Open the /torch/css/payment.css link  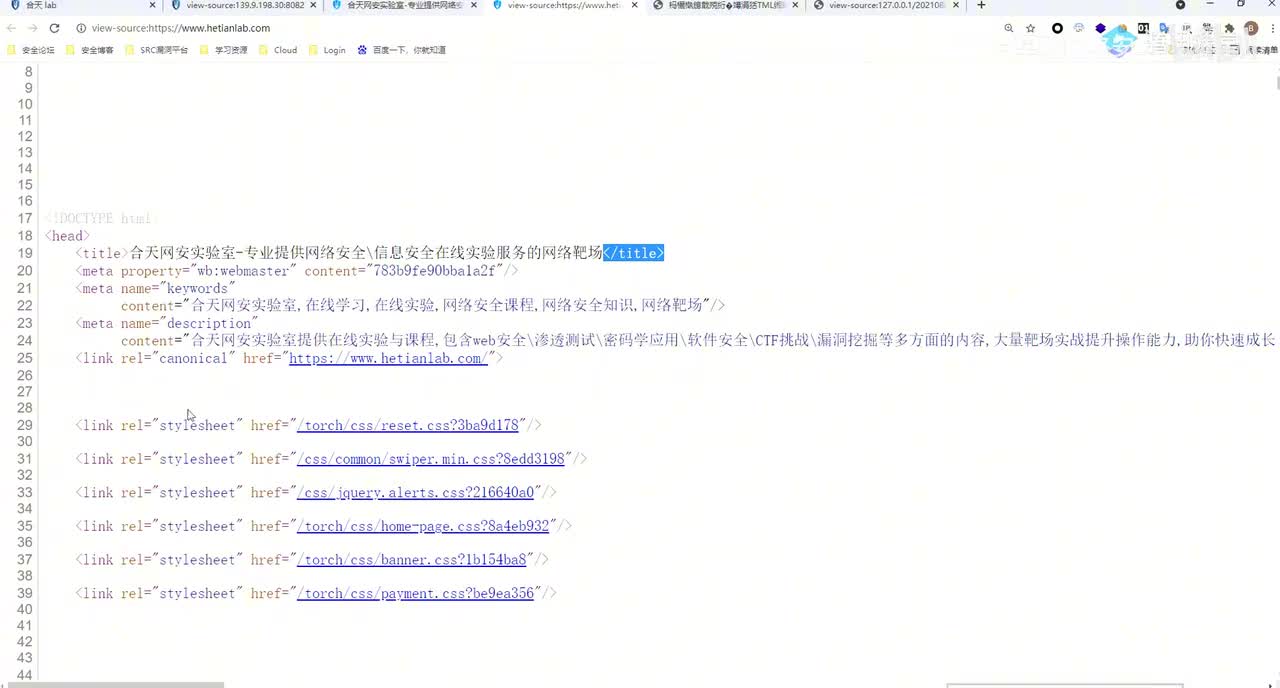pyautogui.click(x=416, y=593)
